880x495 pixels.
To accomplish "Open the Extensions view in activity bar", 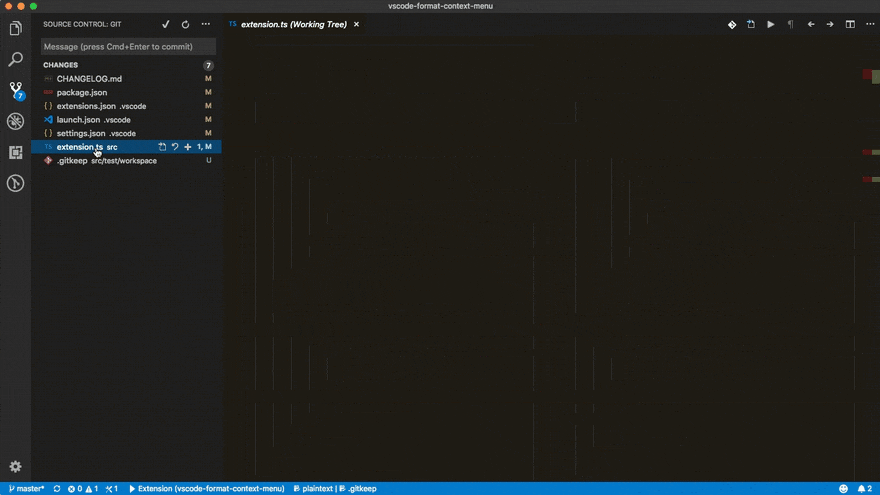I will [x=16, y=152].
